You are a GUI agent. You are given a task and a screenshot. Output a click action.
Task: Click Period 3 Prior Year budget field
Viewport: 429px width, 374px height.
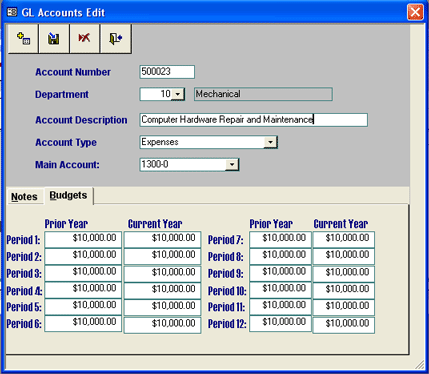tap(83, 273)
